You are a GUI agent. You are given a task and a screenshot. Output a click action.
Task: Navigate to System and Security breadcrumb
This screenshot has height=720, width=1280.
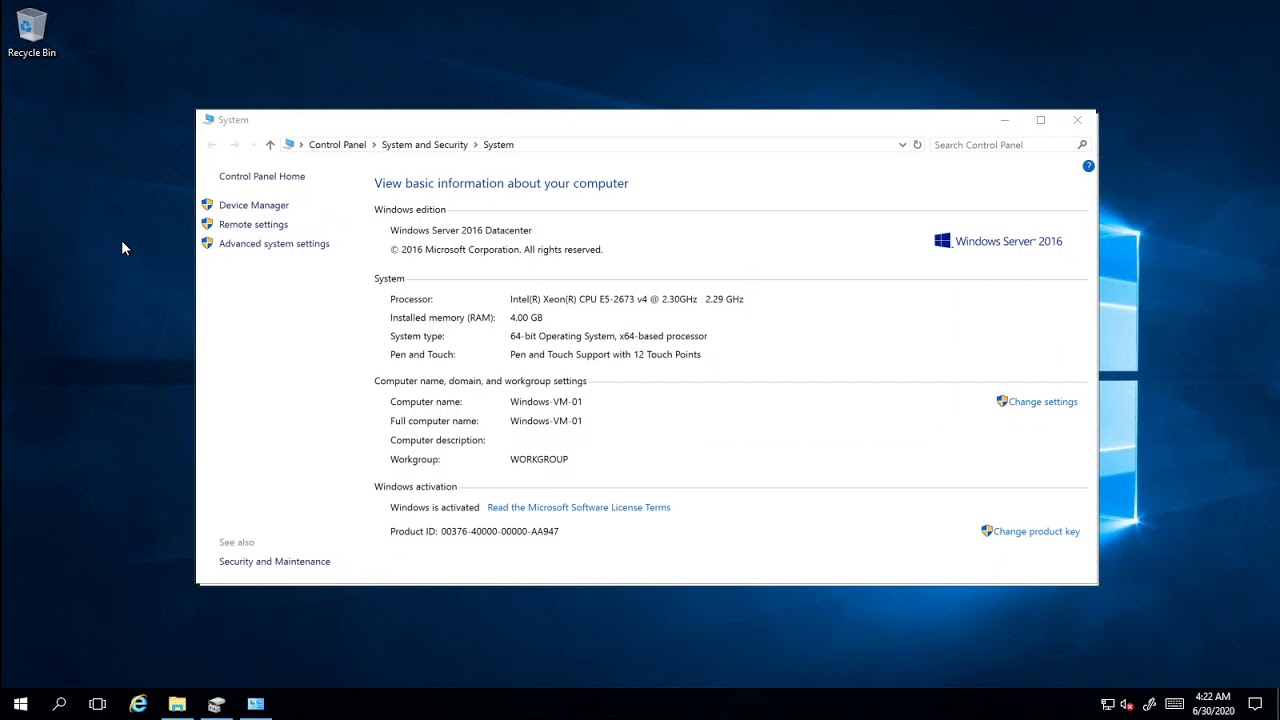coord(424,145)
